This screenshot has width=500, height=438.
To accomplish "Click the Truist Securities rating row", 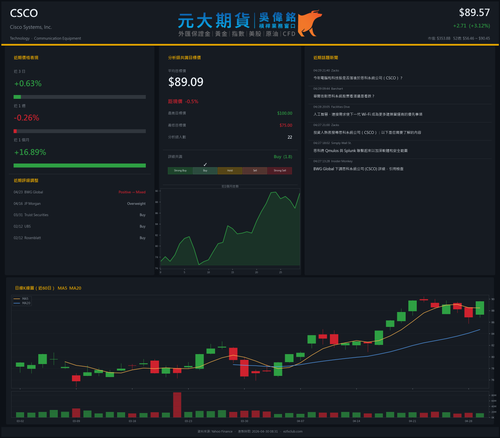I will (x=80, y=215).
